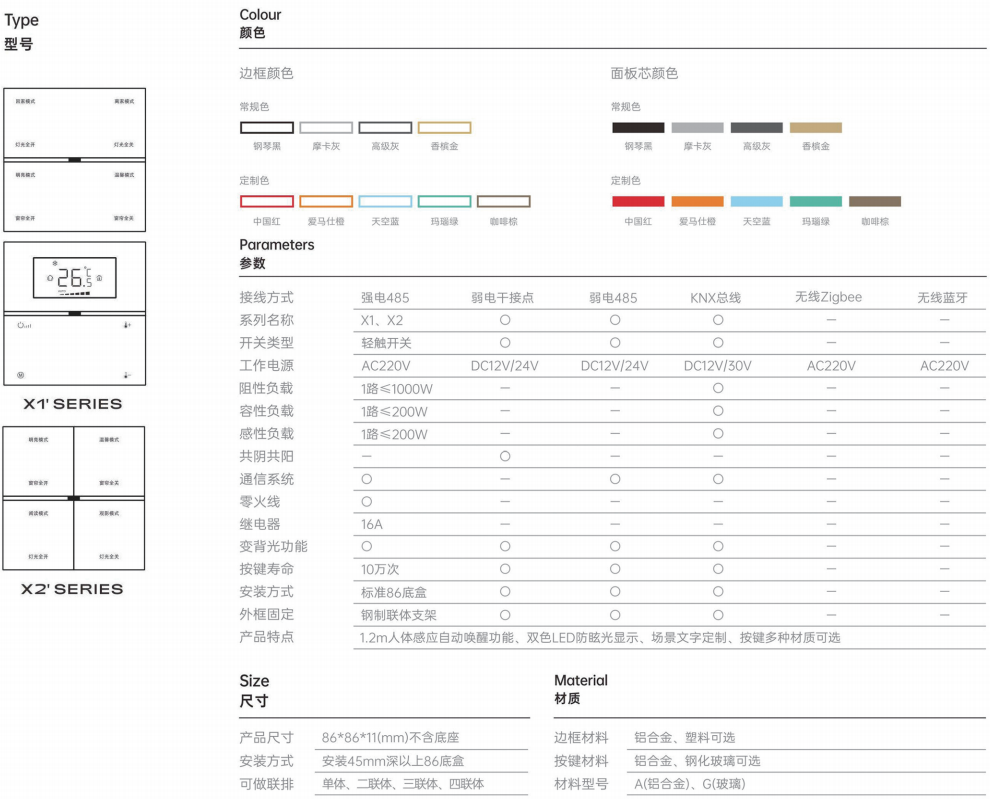
Task: Choose the 钢琴黑 border outline swatch
Action: point(266,128)
